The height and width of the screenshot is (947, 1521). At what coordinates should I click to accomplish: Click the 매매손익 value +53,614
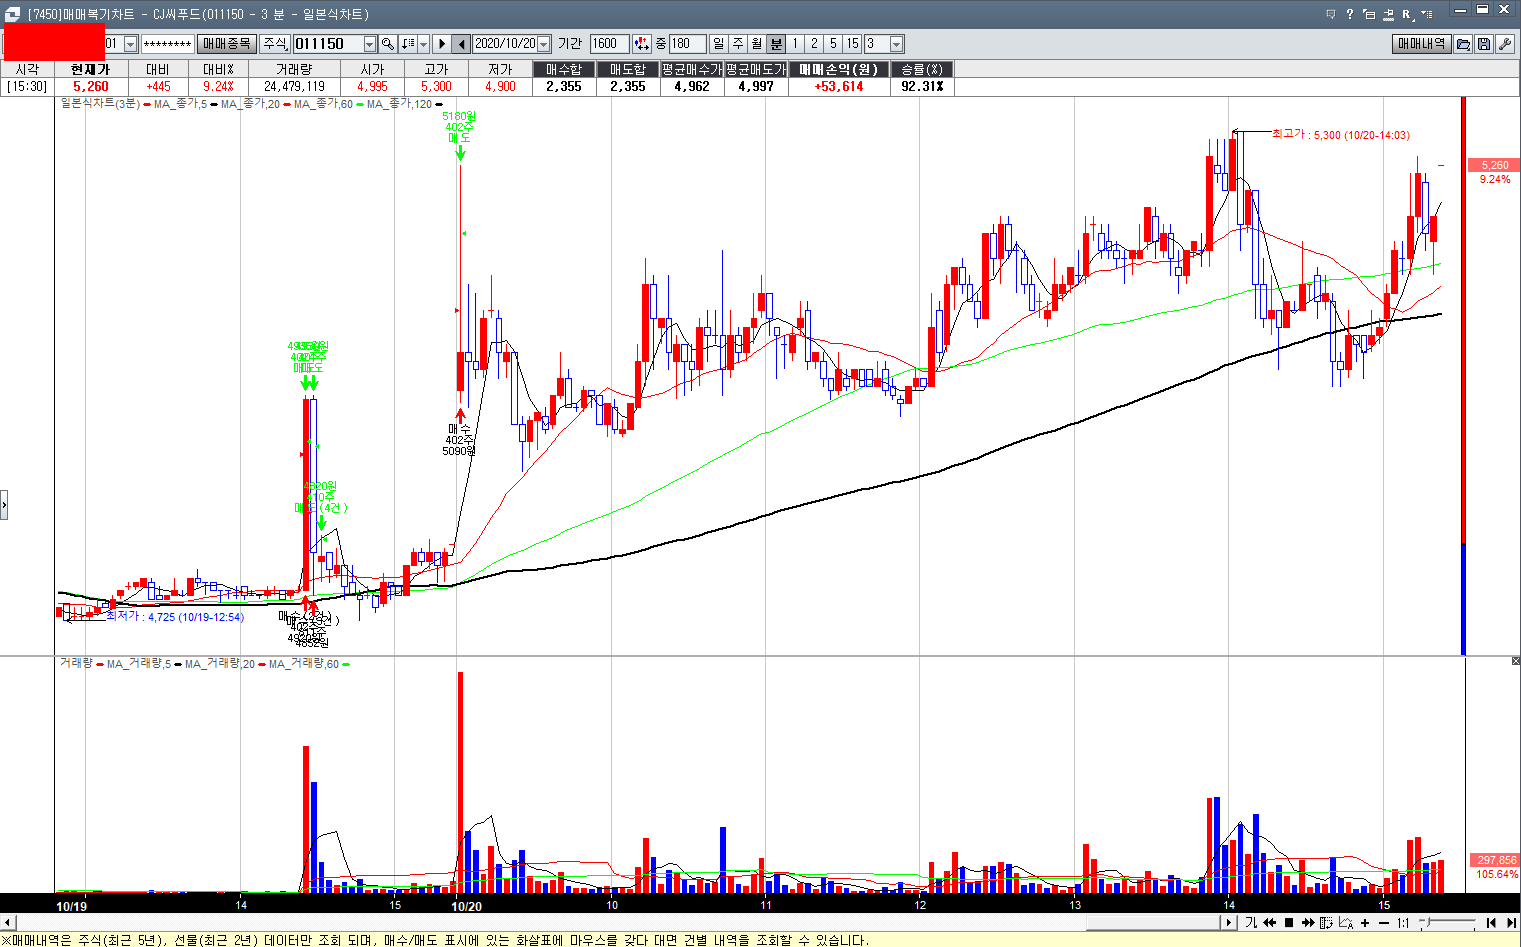(838, 87)
